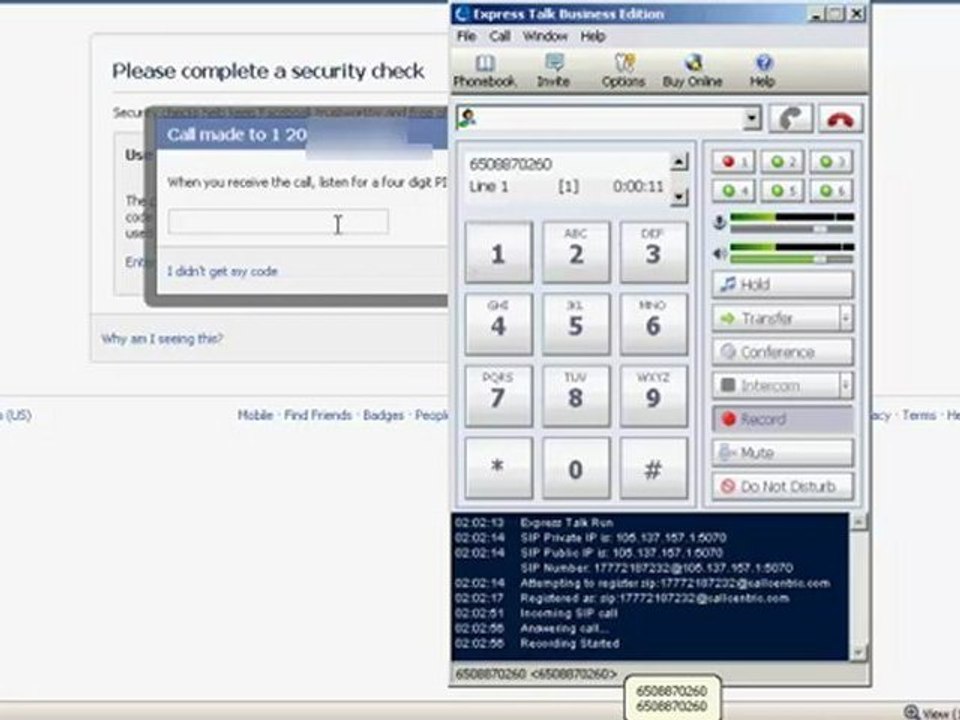Click the "Recording Started" log entry
The image size is (960, 720).
click(569, 643)
